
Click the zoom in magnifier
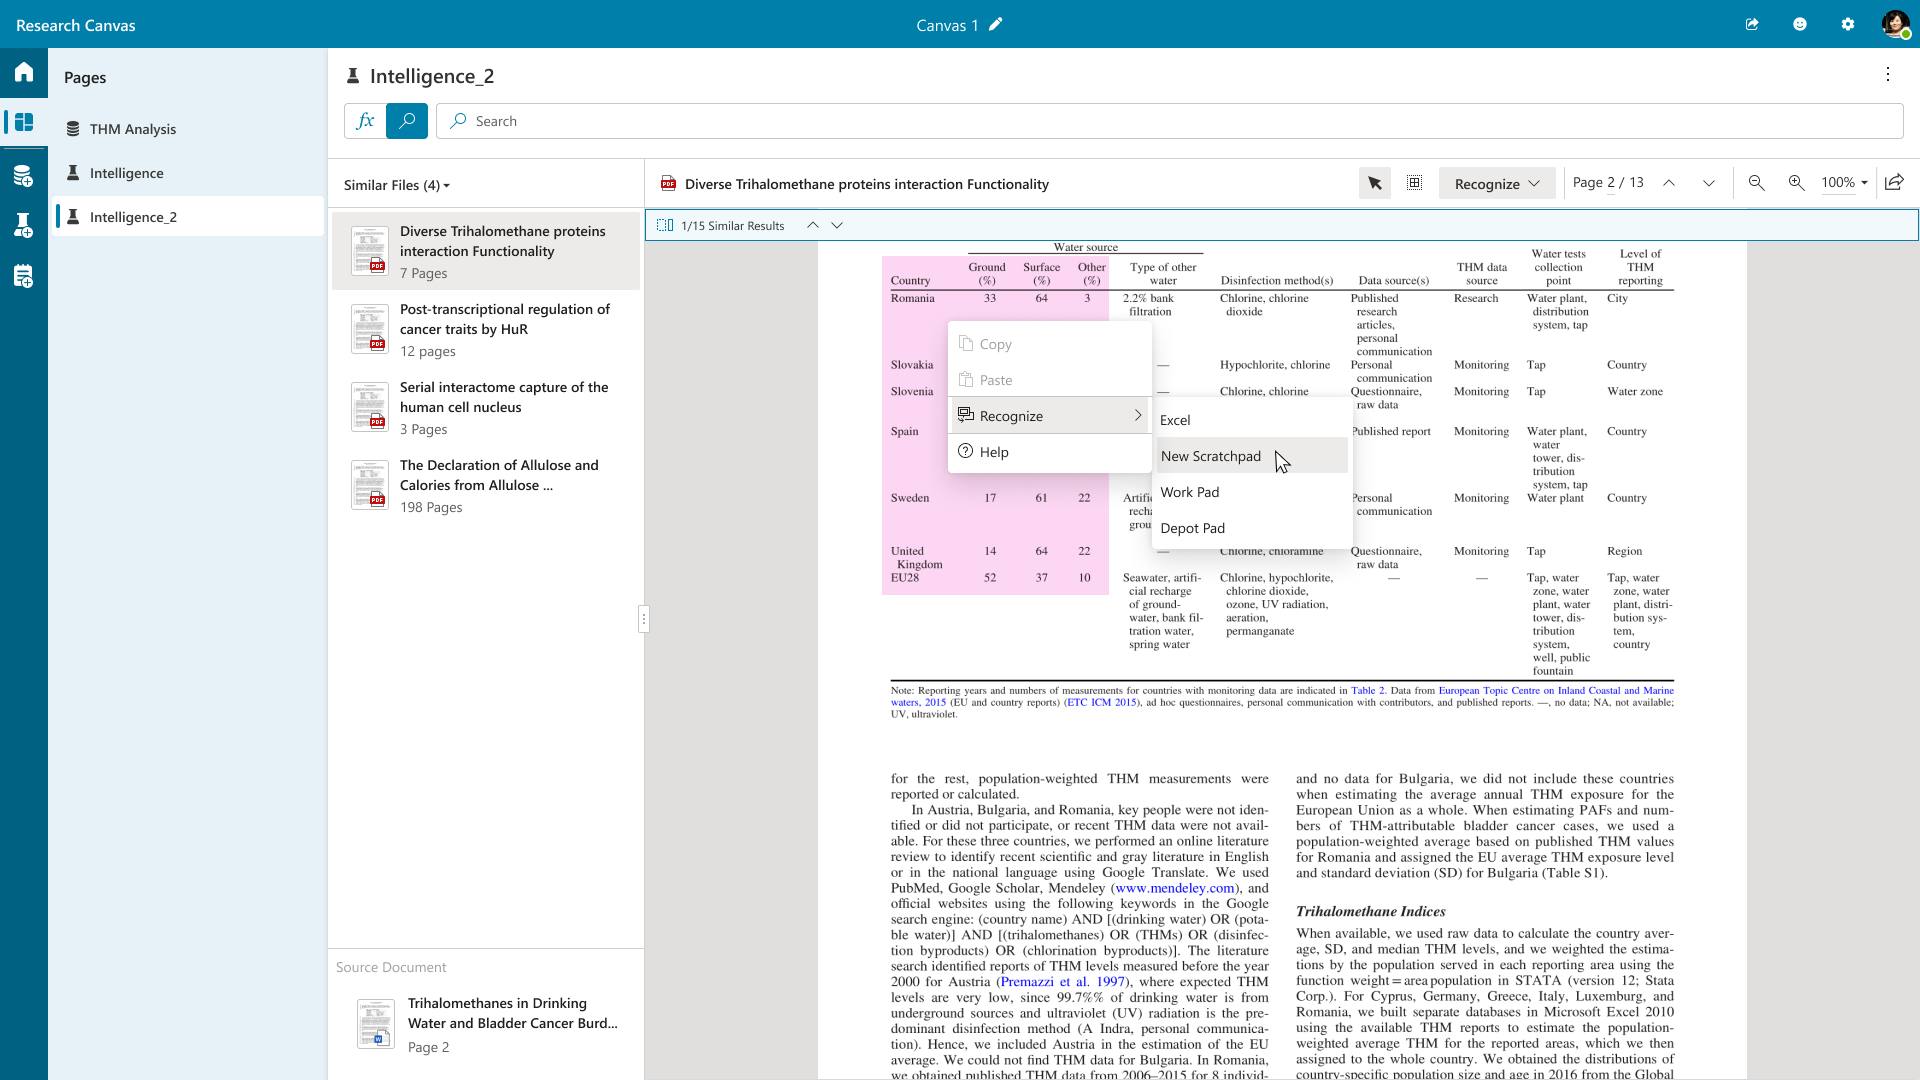click(x=1796, y=183)
